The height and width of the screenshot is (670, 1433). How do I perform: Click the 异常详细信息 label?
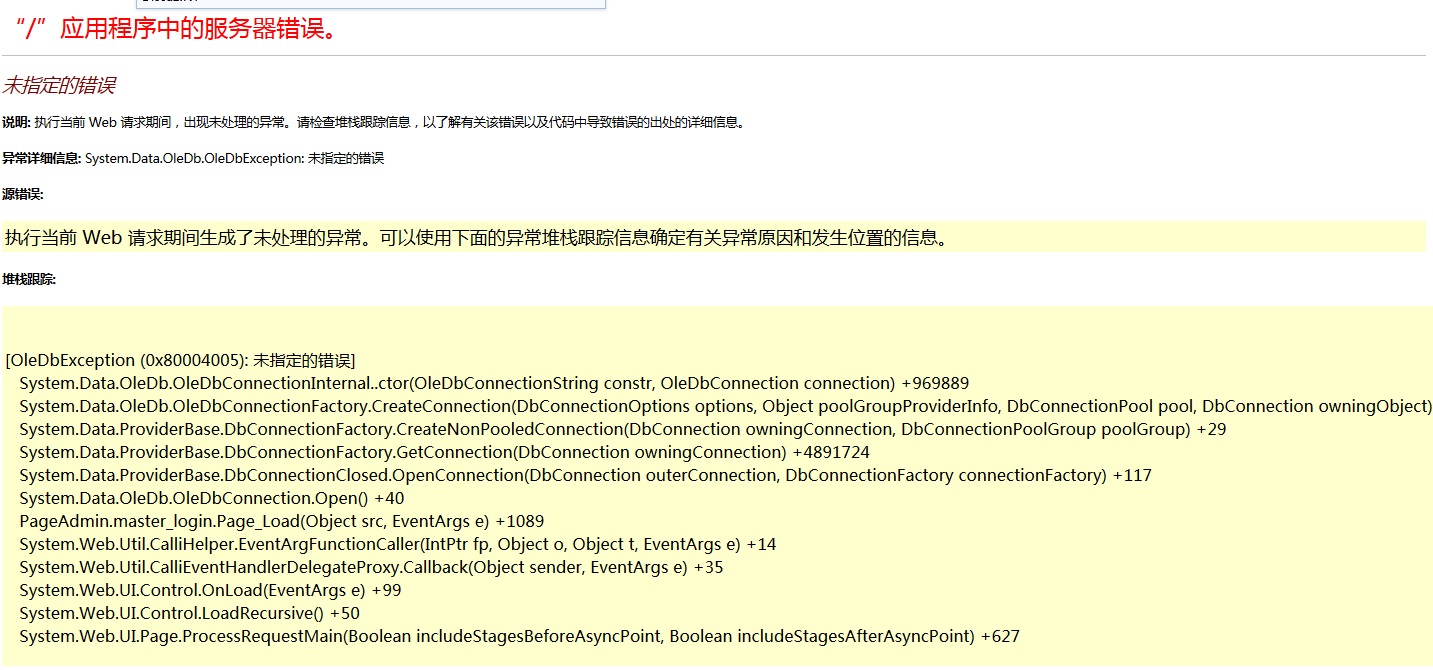pyautogui.click(x=41, y=158)
